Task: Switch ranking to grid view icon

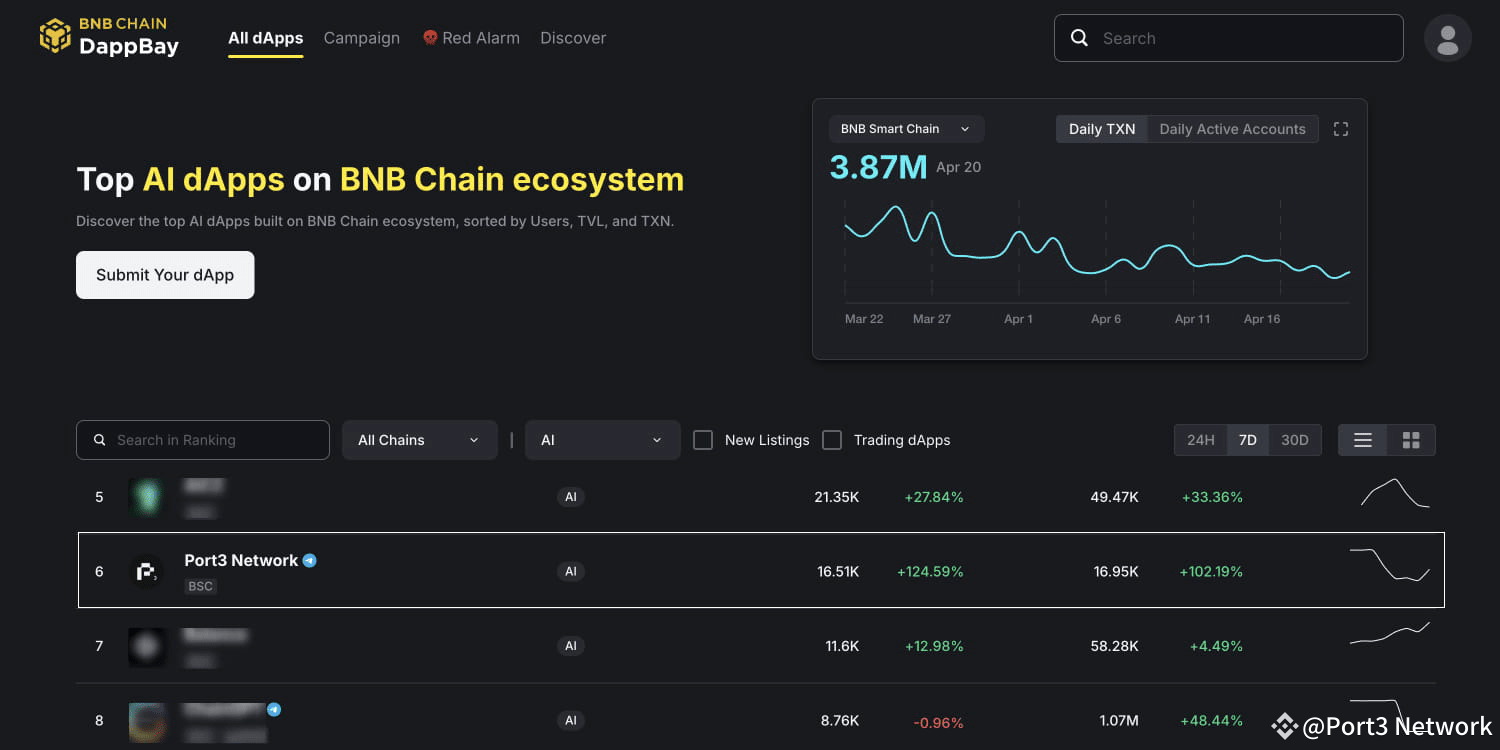Action: pyautogui.click(x=1411, y=439)
